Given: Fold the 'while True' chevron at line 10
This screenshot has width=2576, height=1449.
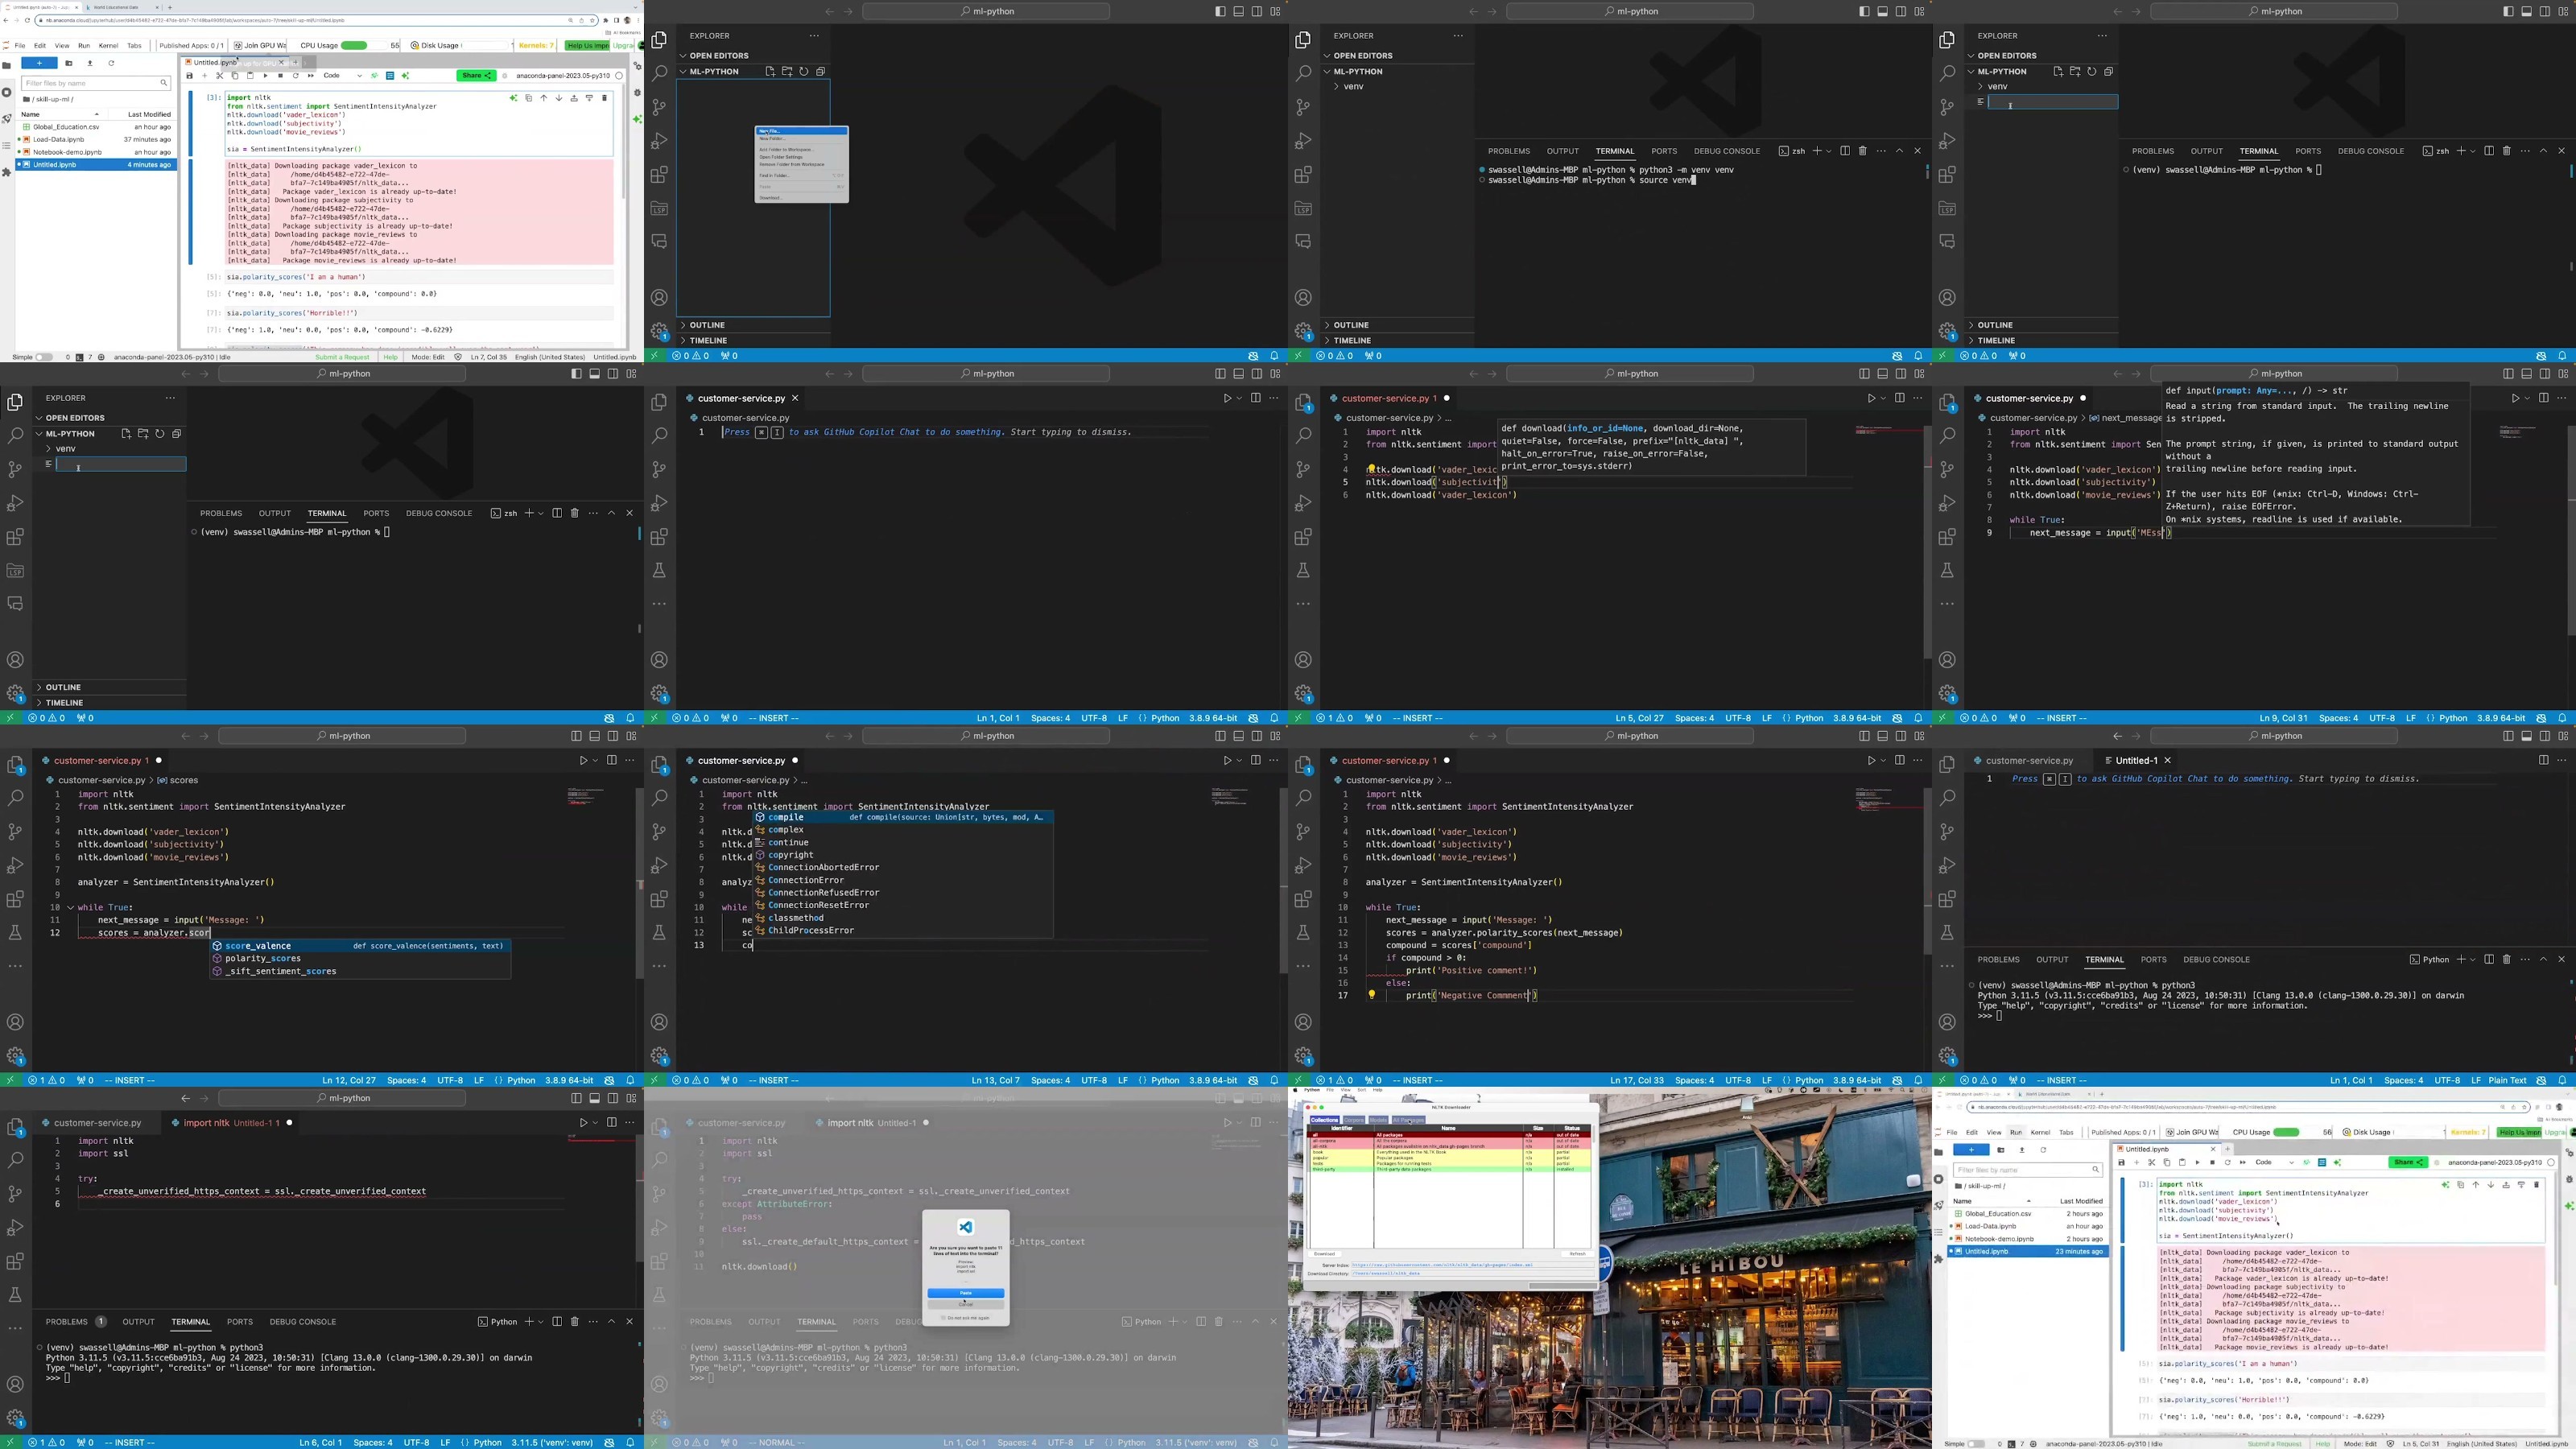Looking at the screenshot, I should (x=70, y=908).
